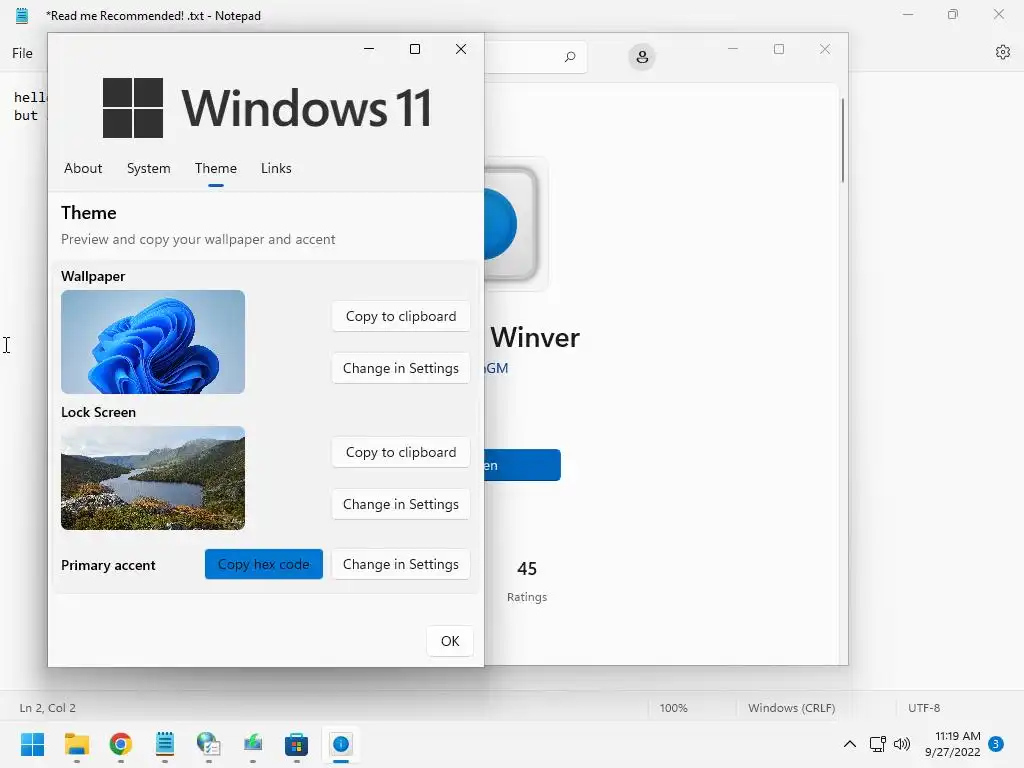Copy the primary accent hex code
This screenshot has width=1024, height=768.
click(264, 564)
